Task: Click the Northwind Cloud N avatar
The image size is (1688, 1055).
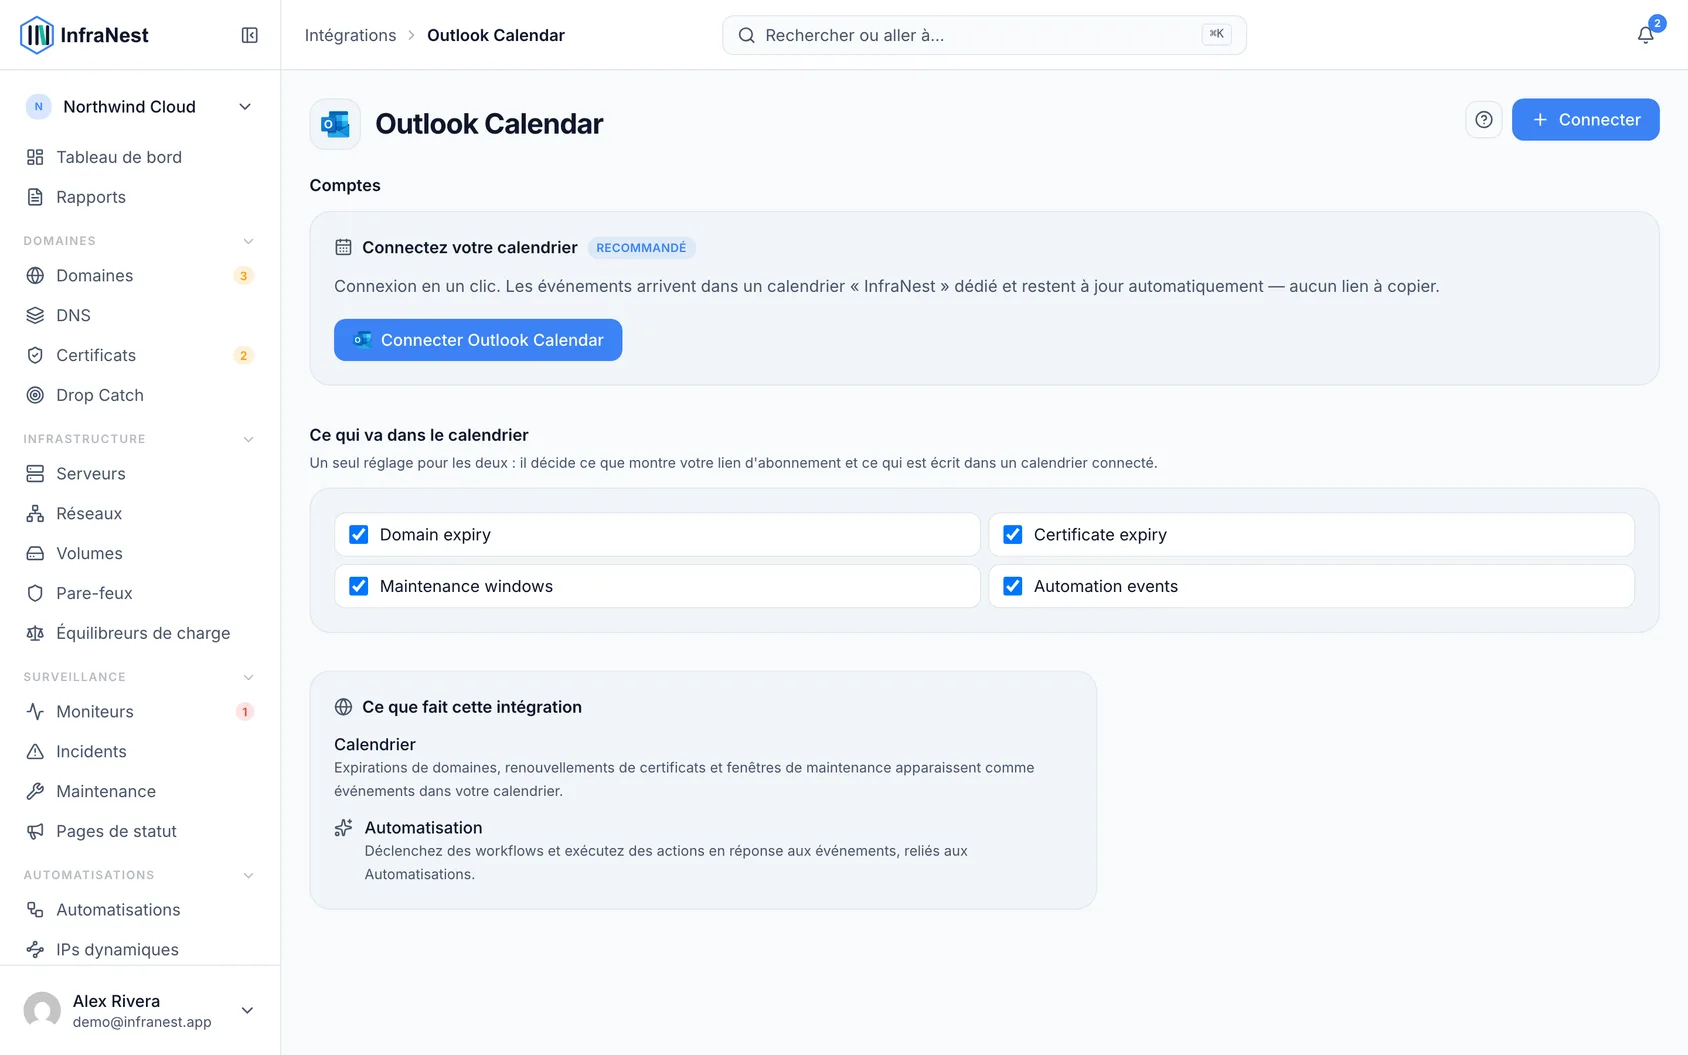Action: click(38, 107)
